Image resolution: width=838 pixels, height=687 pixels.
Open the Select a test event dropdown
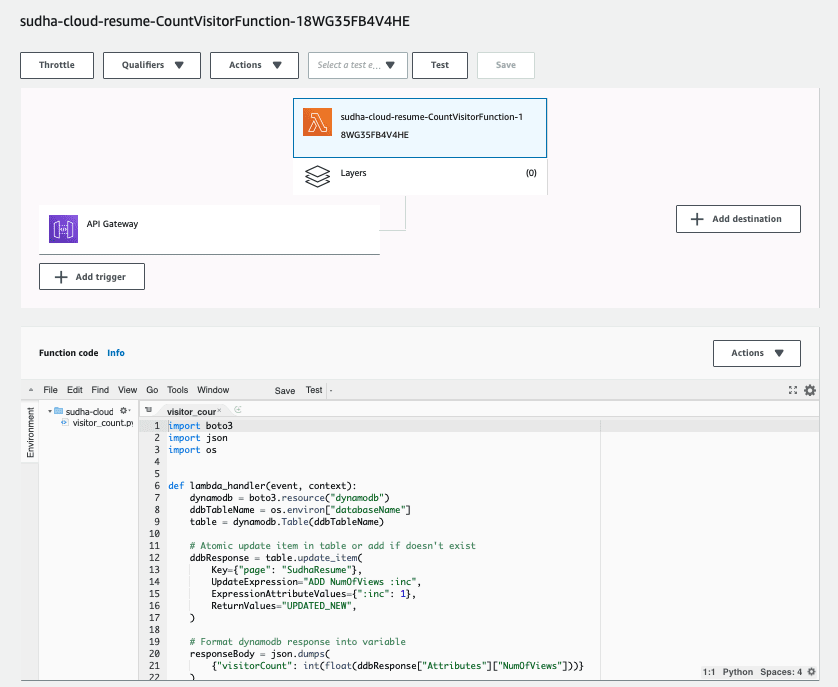pyautogui.click(x=358, y=65)
